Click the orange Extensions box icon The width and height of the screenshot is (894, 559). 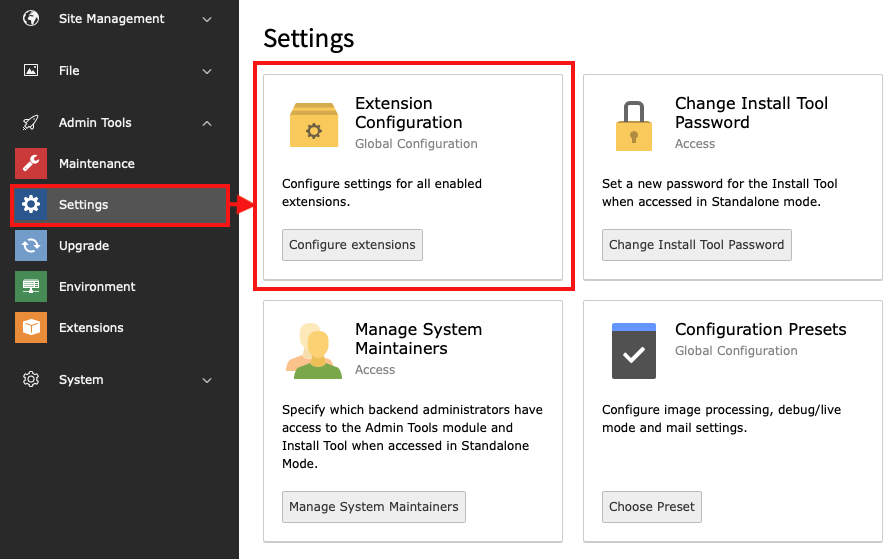pyautogui.click(x=31, y=327)
